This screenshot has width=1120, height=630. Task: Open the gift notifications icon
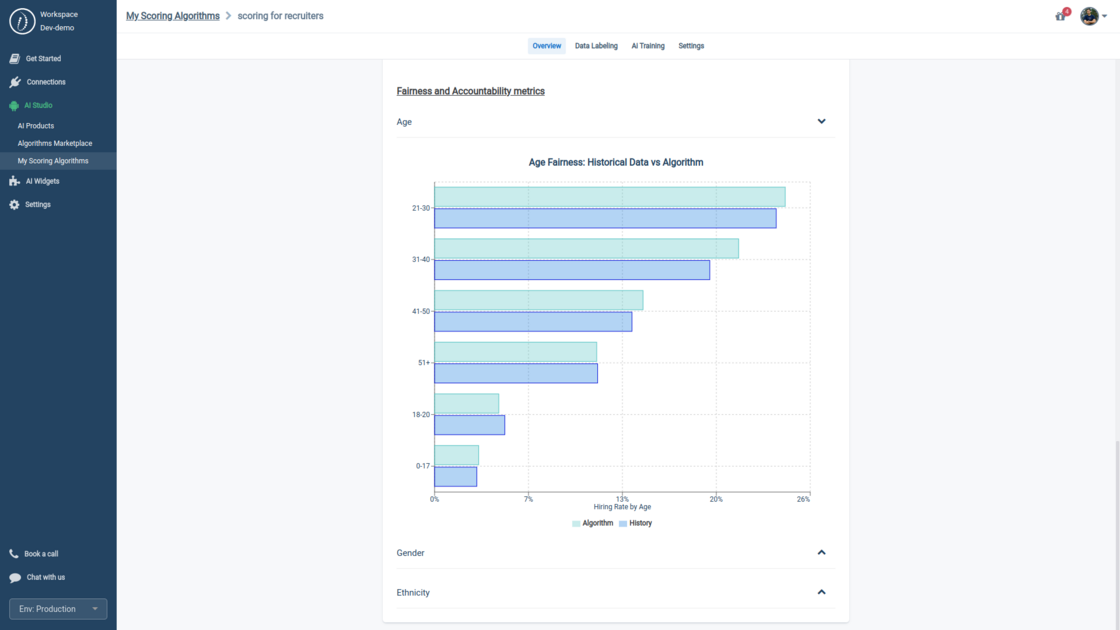(x=1061, y=16)
